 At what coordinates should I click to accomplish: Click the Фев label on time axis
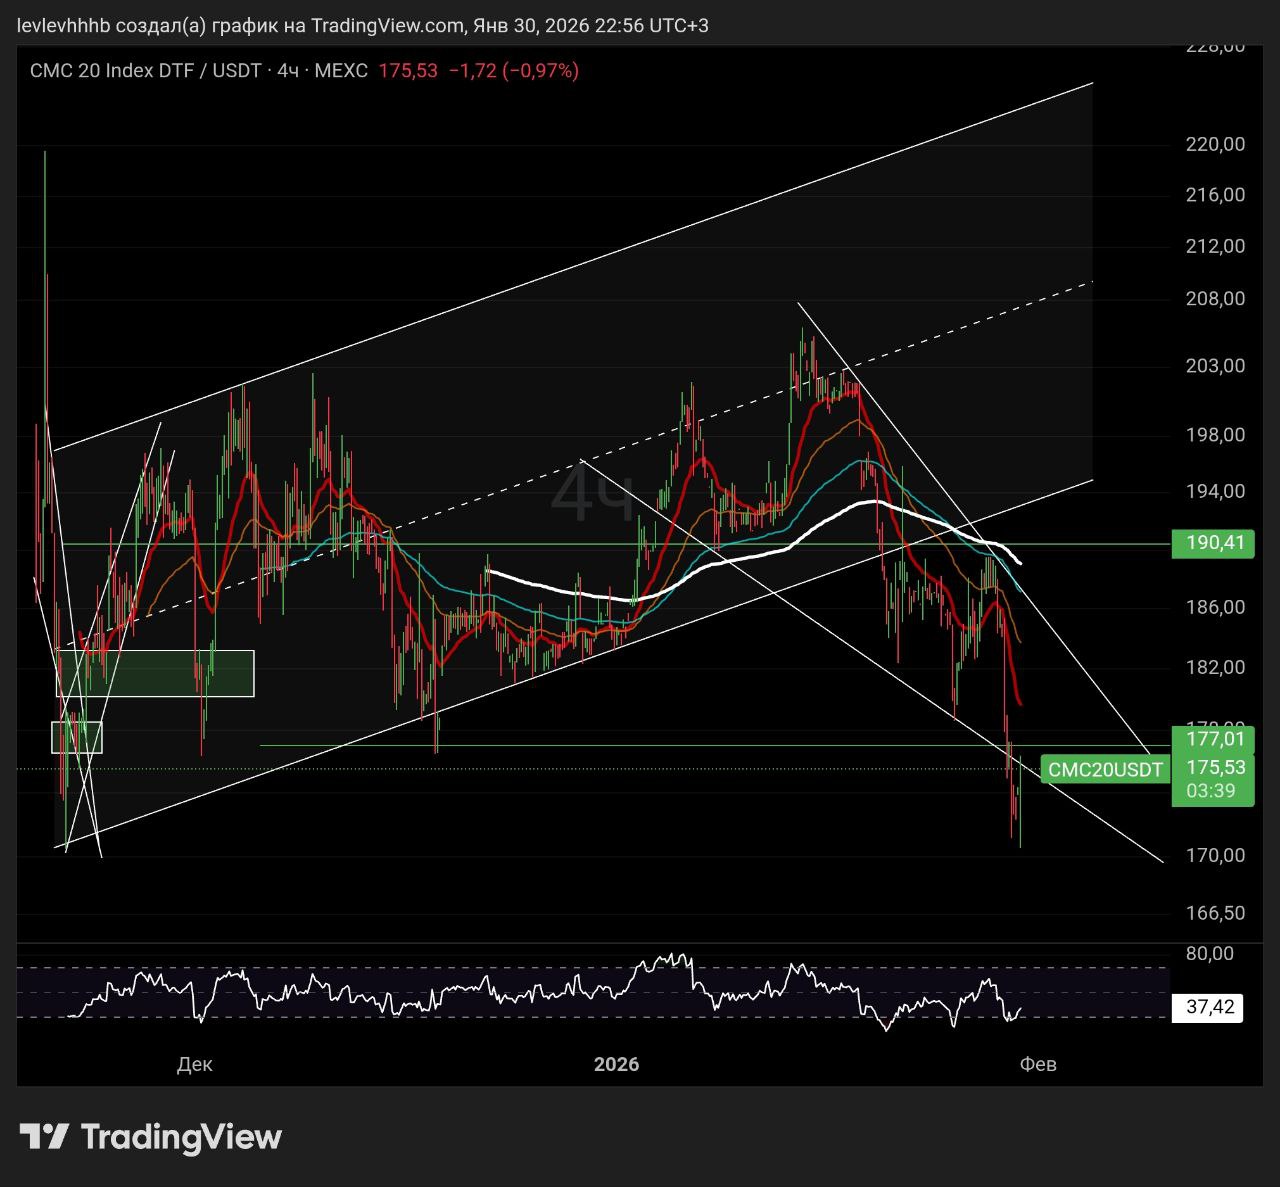pyautogui.click(x=1037, y=1064)
